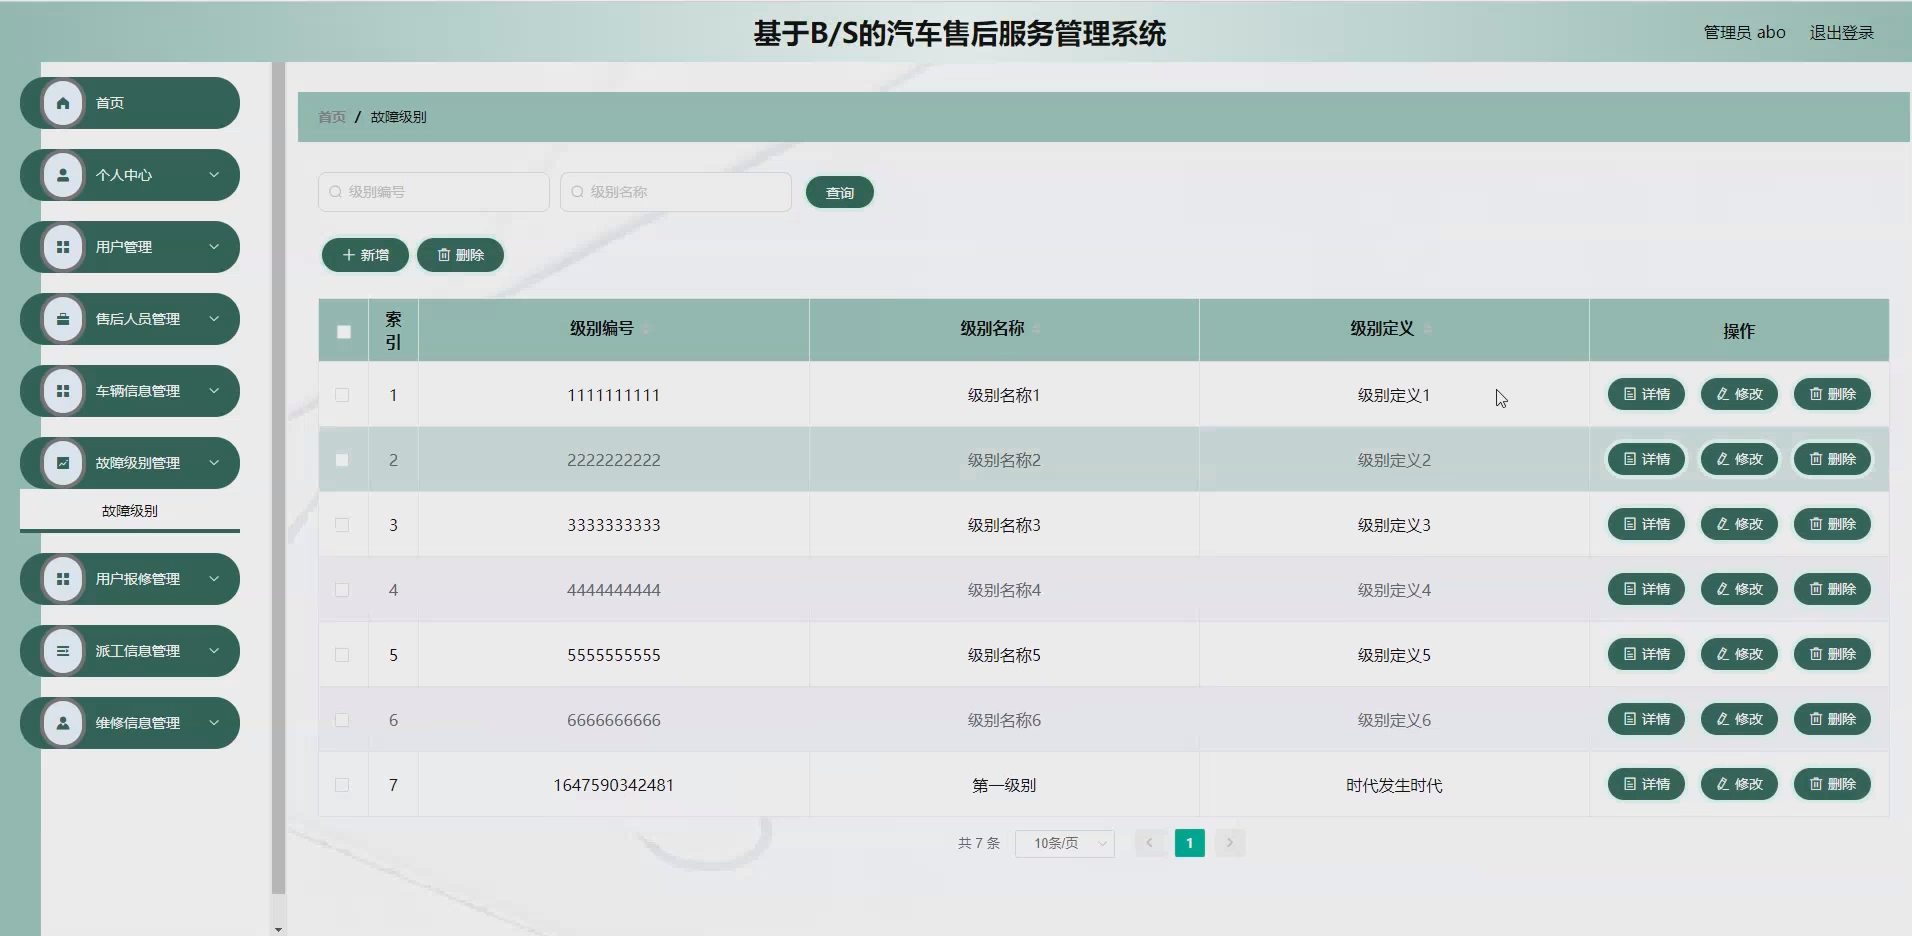The image size is (1912, 936).
Task: Check the row 1111111111 checkbox
Action: click(x=342, y=395)
